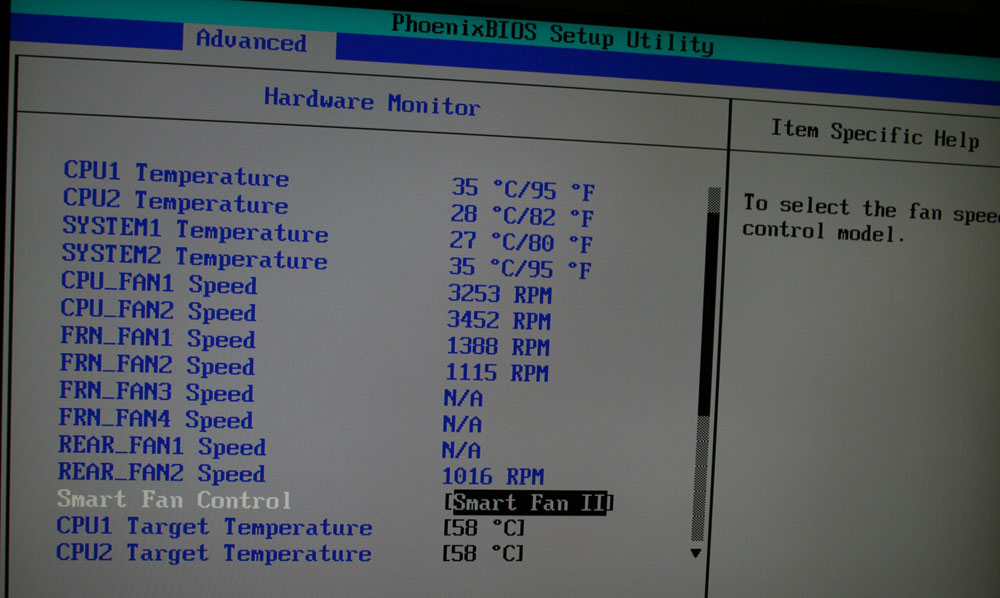Screen dimensions: 1000x598
Task: Select the Smart Fan Control label
Action: (174, 500)
